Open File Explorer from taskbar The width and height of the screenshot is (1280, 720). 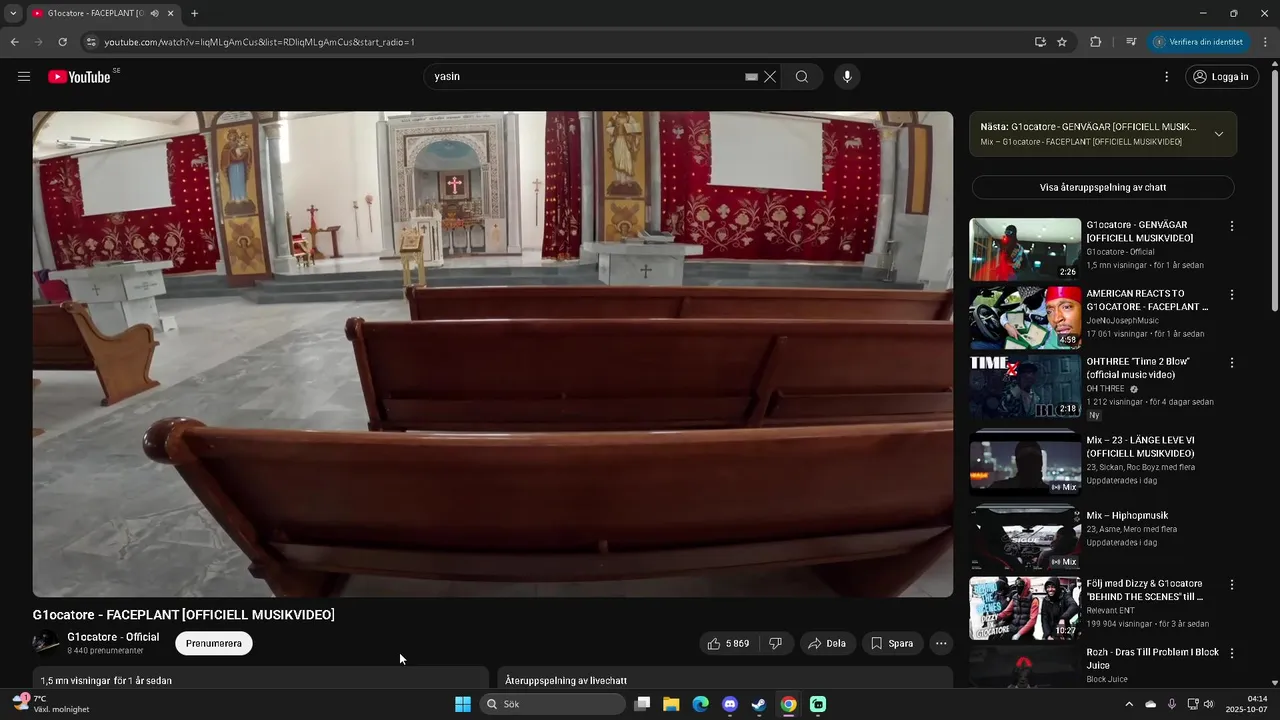(671, 704)
